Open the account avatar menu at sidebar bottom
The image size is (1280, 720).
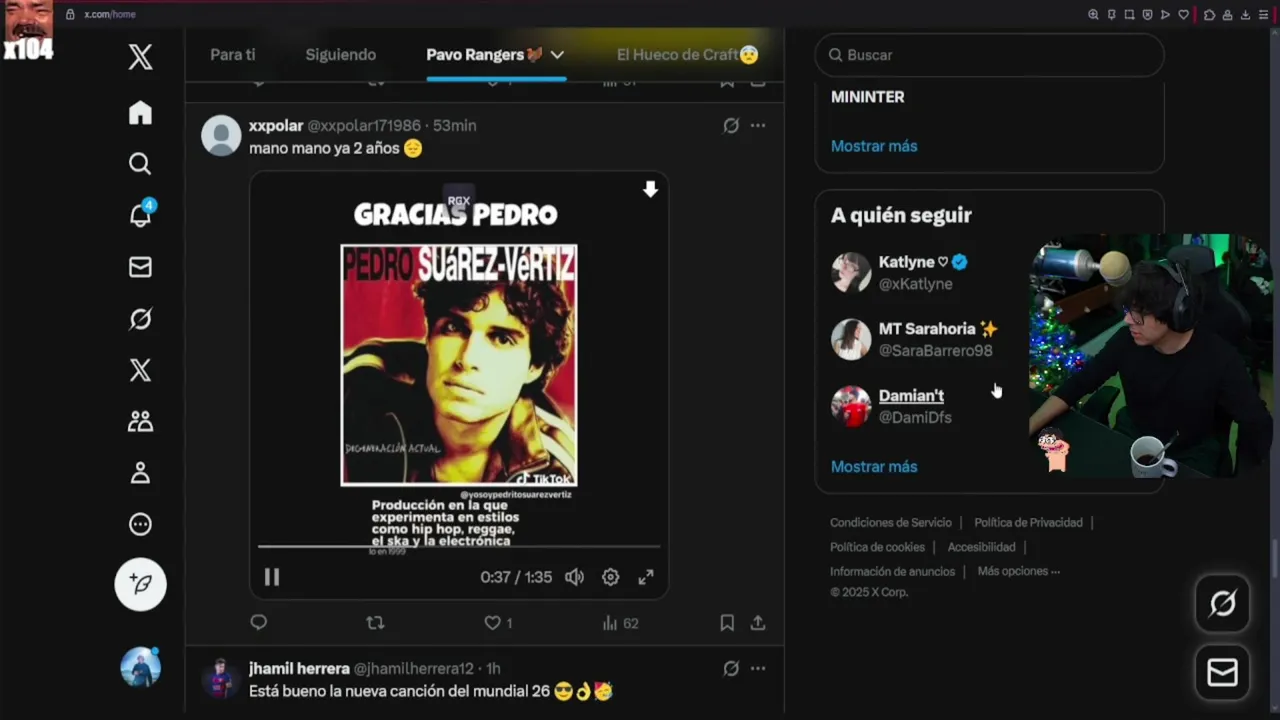[x=140, y=667]
